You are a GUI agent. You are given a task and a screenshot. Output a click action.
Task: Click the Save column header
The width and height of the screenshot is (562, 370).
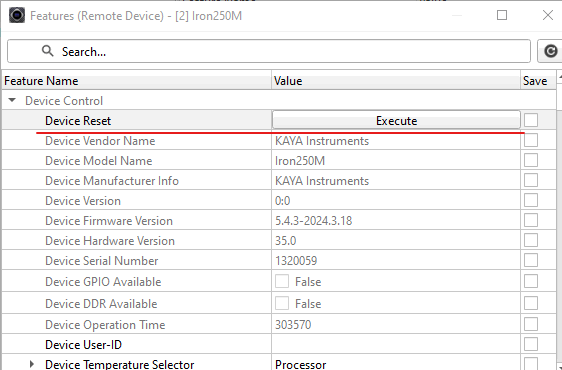[538, 81]
